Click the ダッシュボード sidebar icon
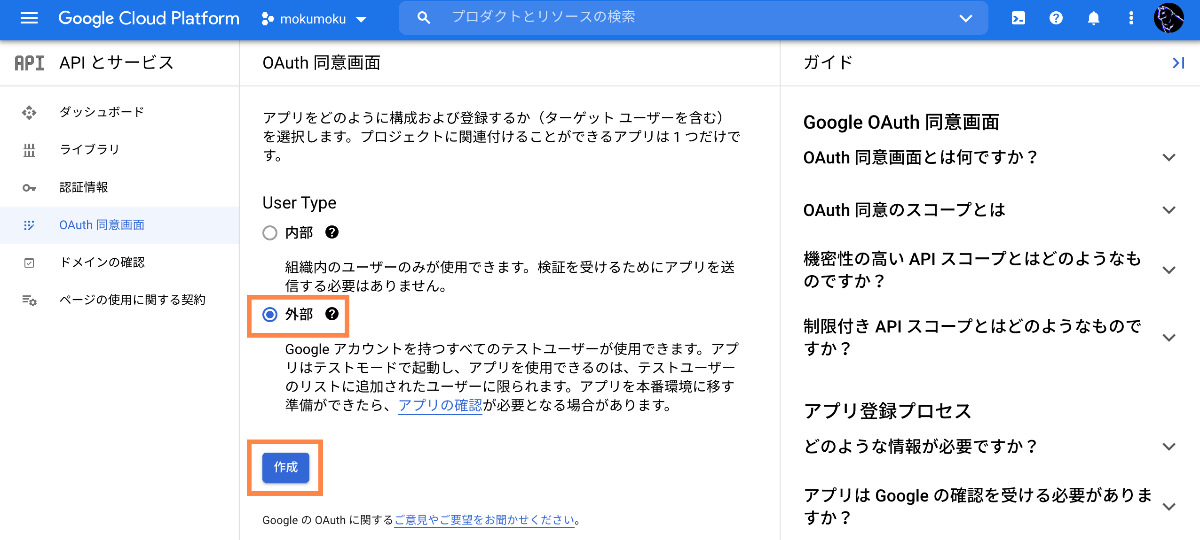The height and width of the screenshot is (540, 1200). tap(29, 112)
